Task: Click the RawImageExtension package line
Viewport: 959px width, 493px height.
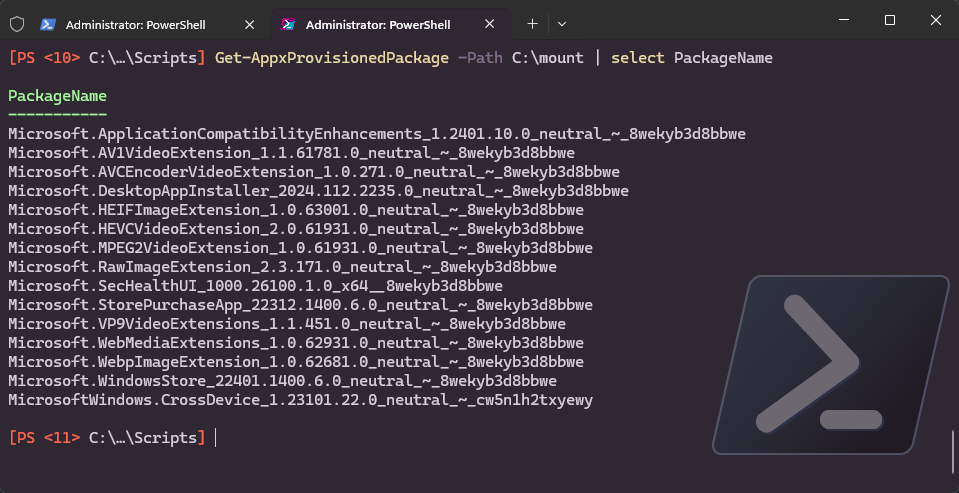Action: [283, 267]
